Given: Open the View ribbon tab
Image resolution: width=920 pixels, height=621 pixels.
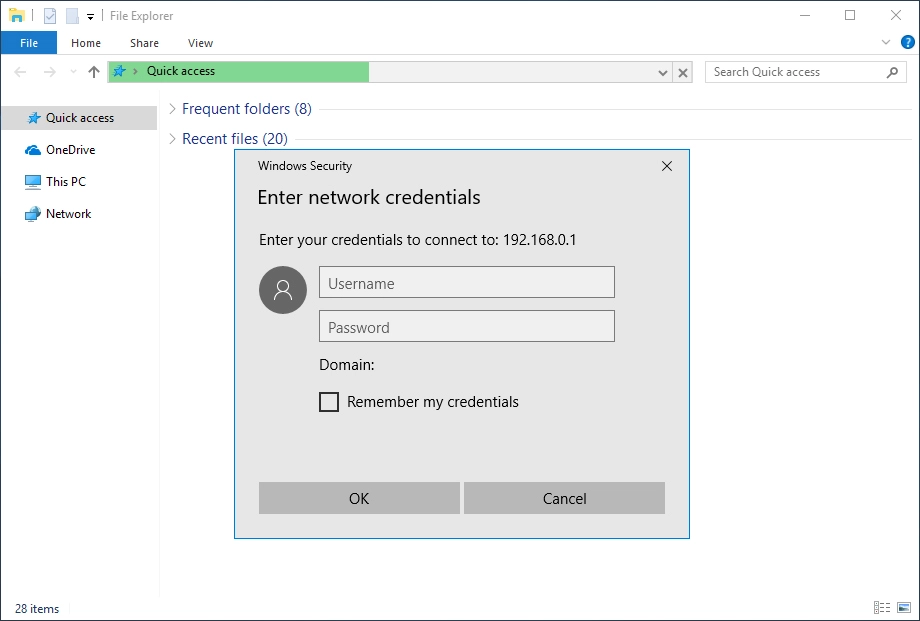Looking at the screenshot, I should pyautogui.click(x=200, y=43).
